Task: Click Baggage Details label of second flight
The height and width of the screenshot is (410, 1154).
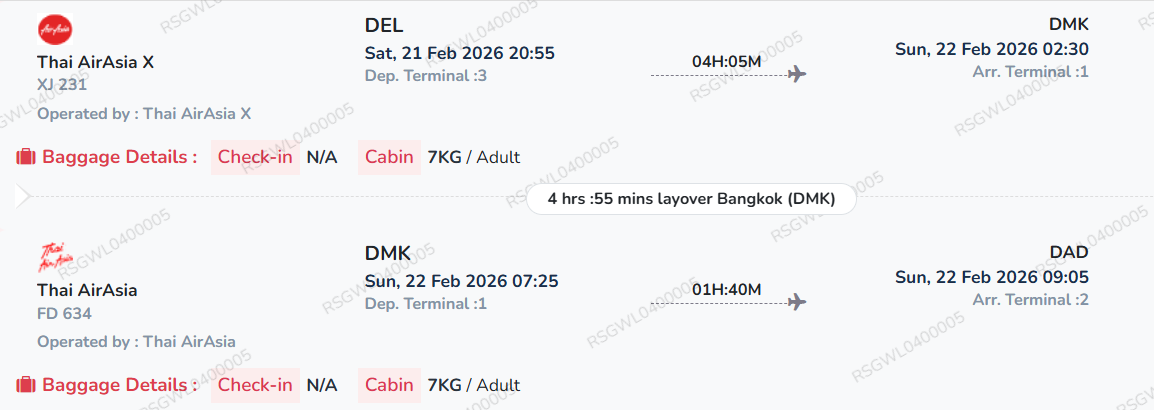Action: [119, 385]
